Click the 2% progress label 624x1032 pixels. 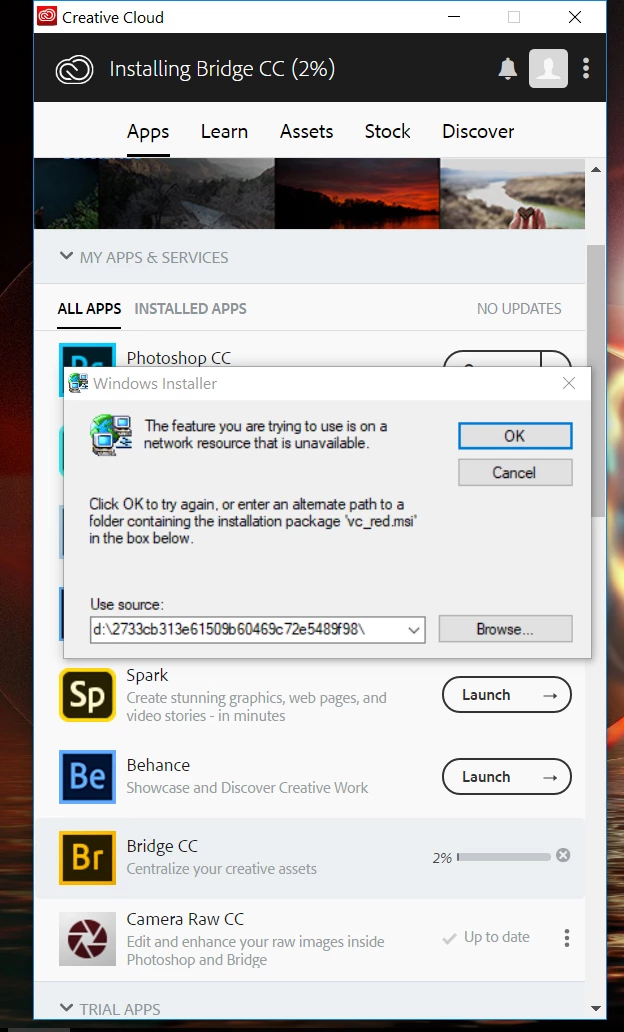coord(442,858)
